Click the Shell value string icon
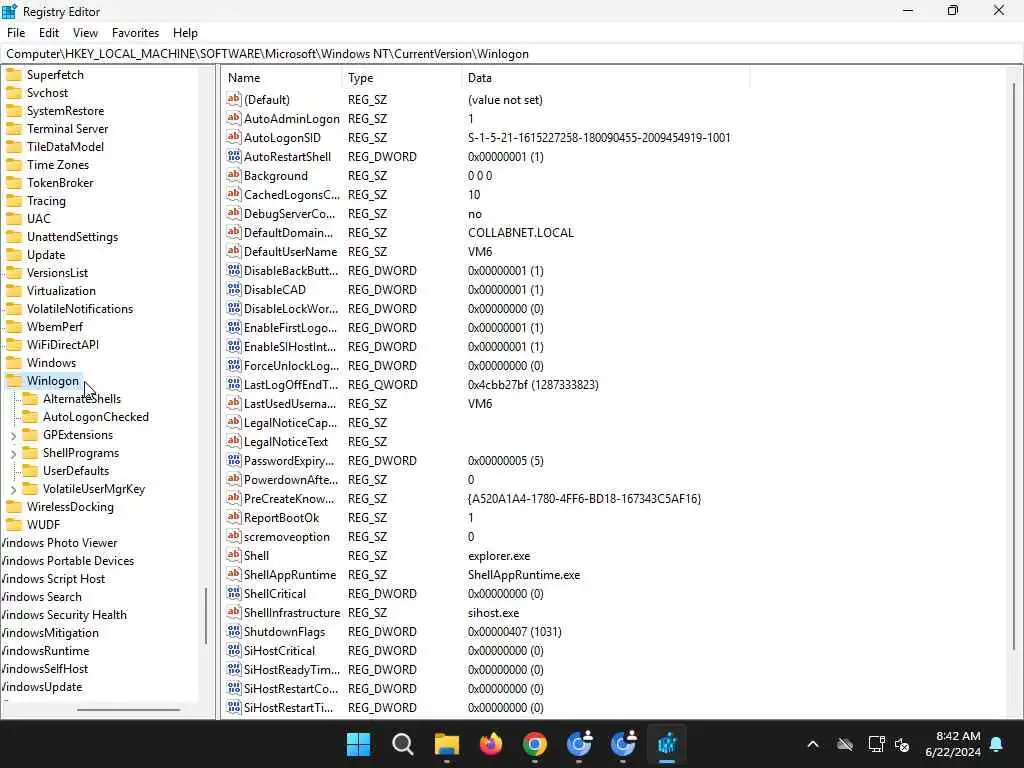Viewport: 1024px width, 768px height. (234, 555)
